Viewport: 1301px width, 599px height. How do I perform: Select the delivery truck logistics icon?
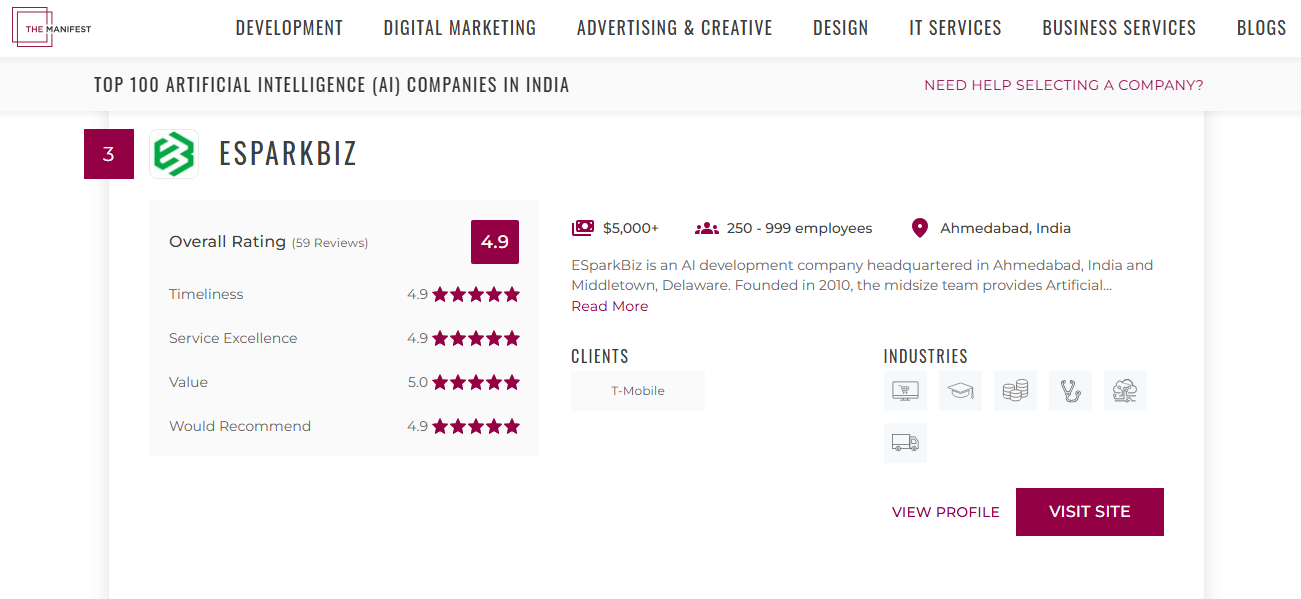coord(905,443)
